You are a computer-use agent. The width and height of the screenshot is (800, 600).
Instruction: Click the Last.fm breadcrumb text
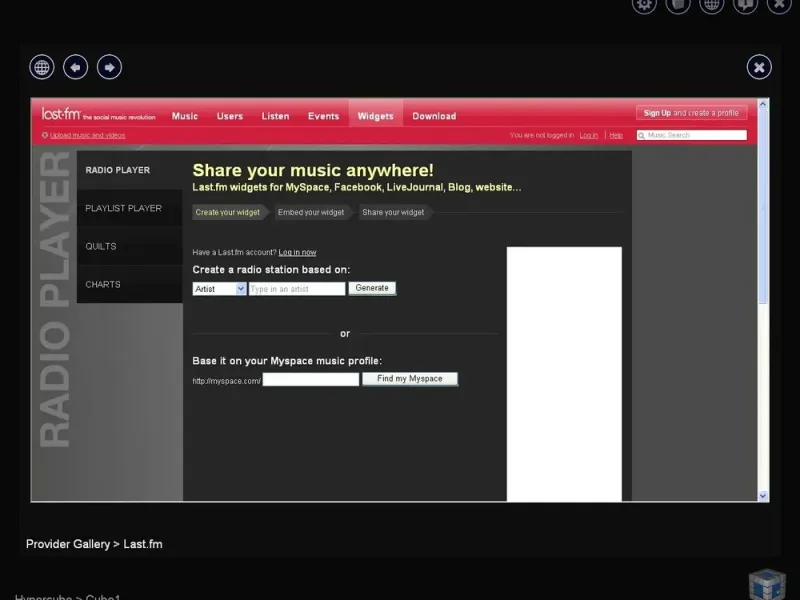coord(143,544)
